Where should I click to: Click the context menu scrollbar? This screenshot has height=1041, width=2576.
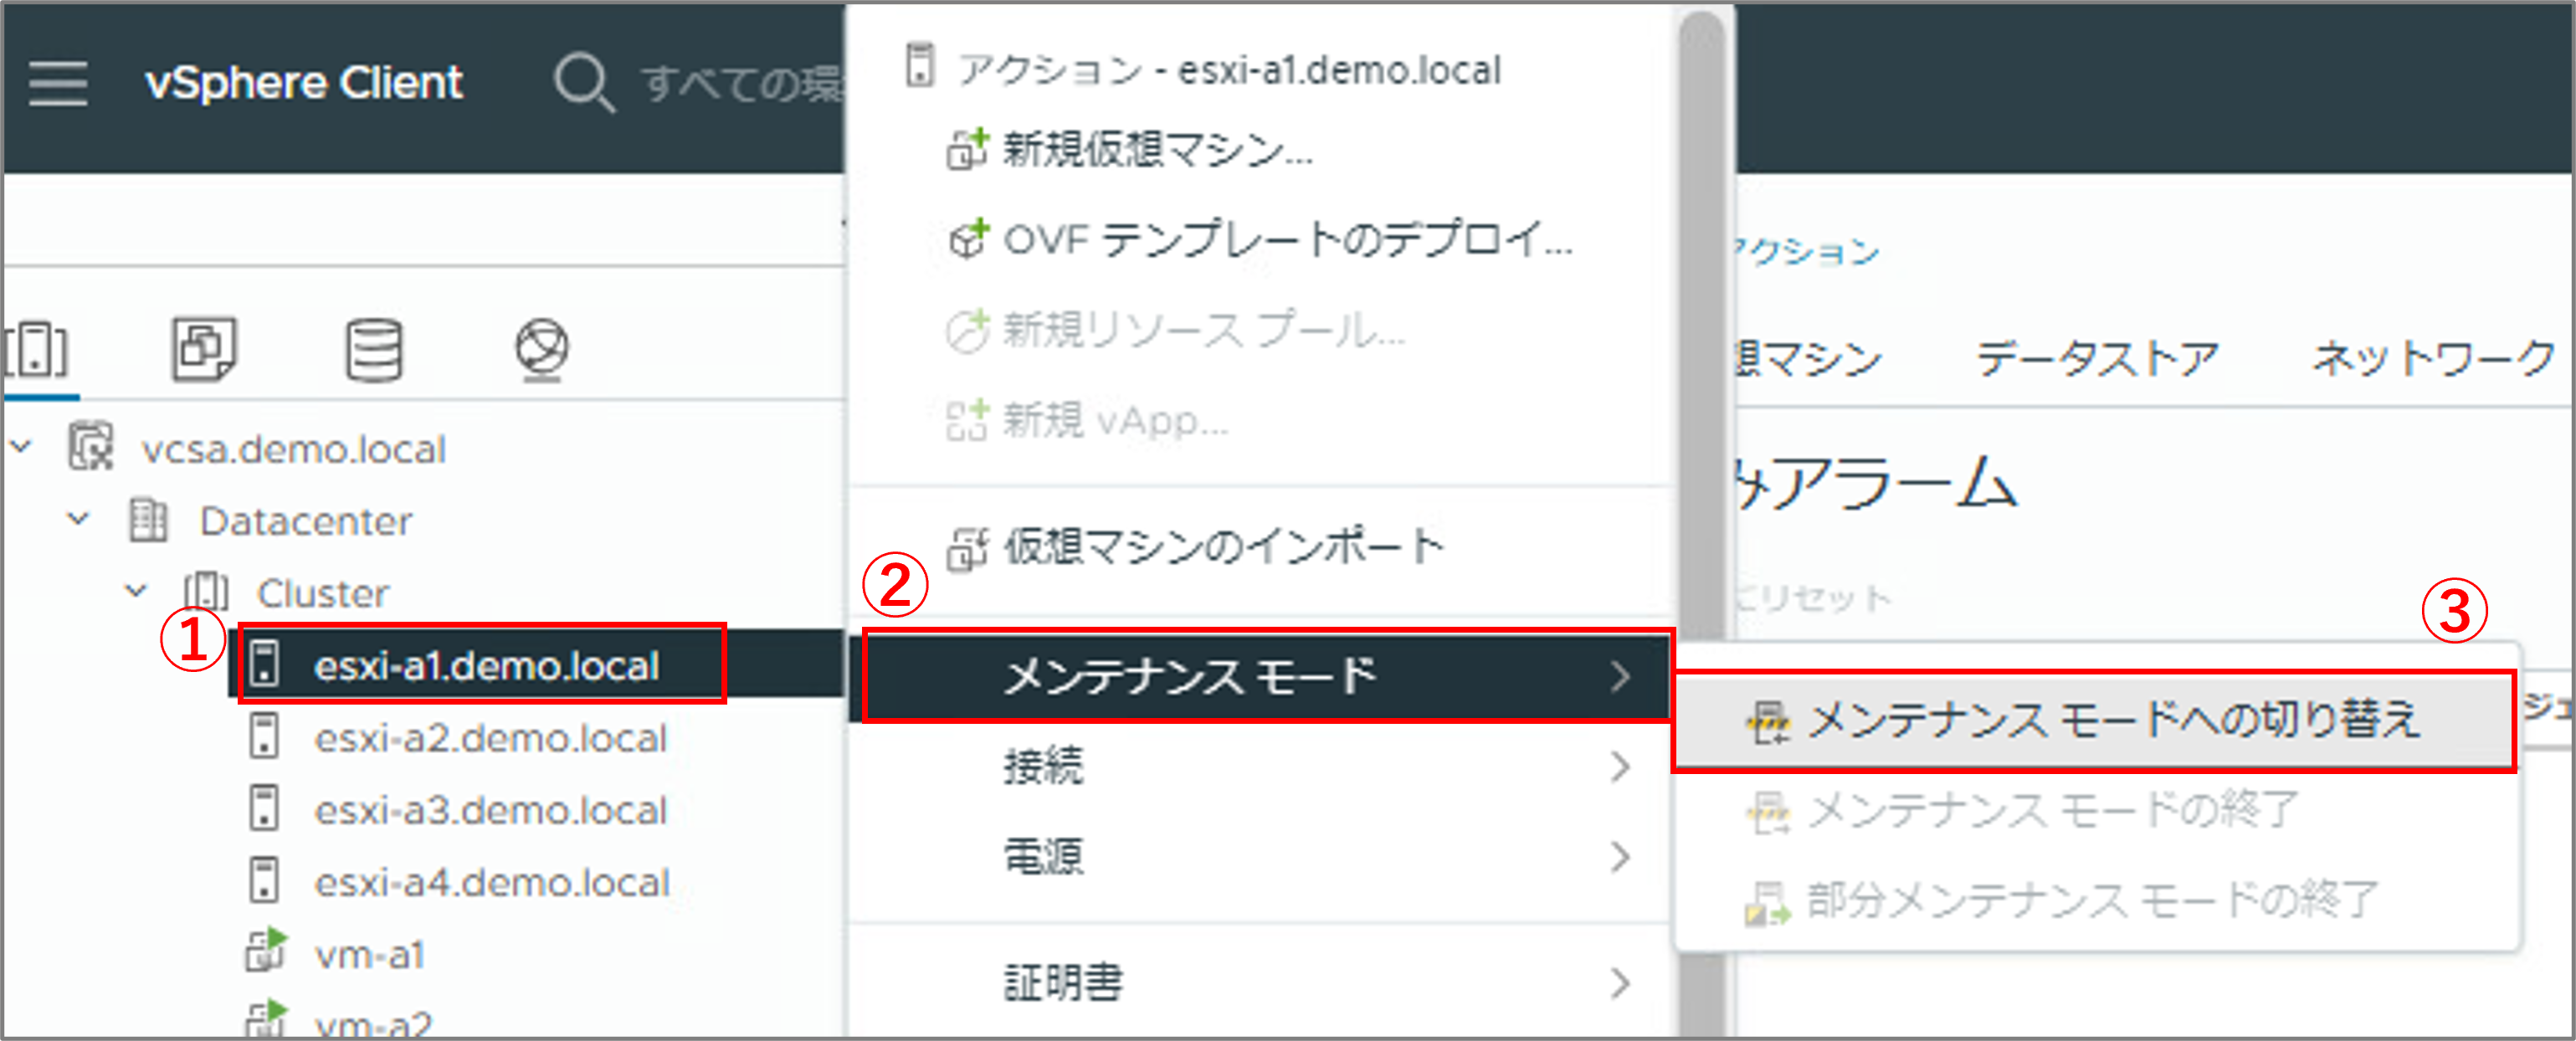click(1701, 520)
